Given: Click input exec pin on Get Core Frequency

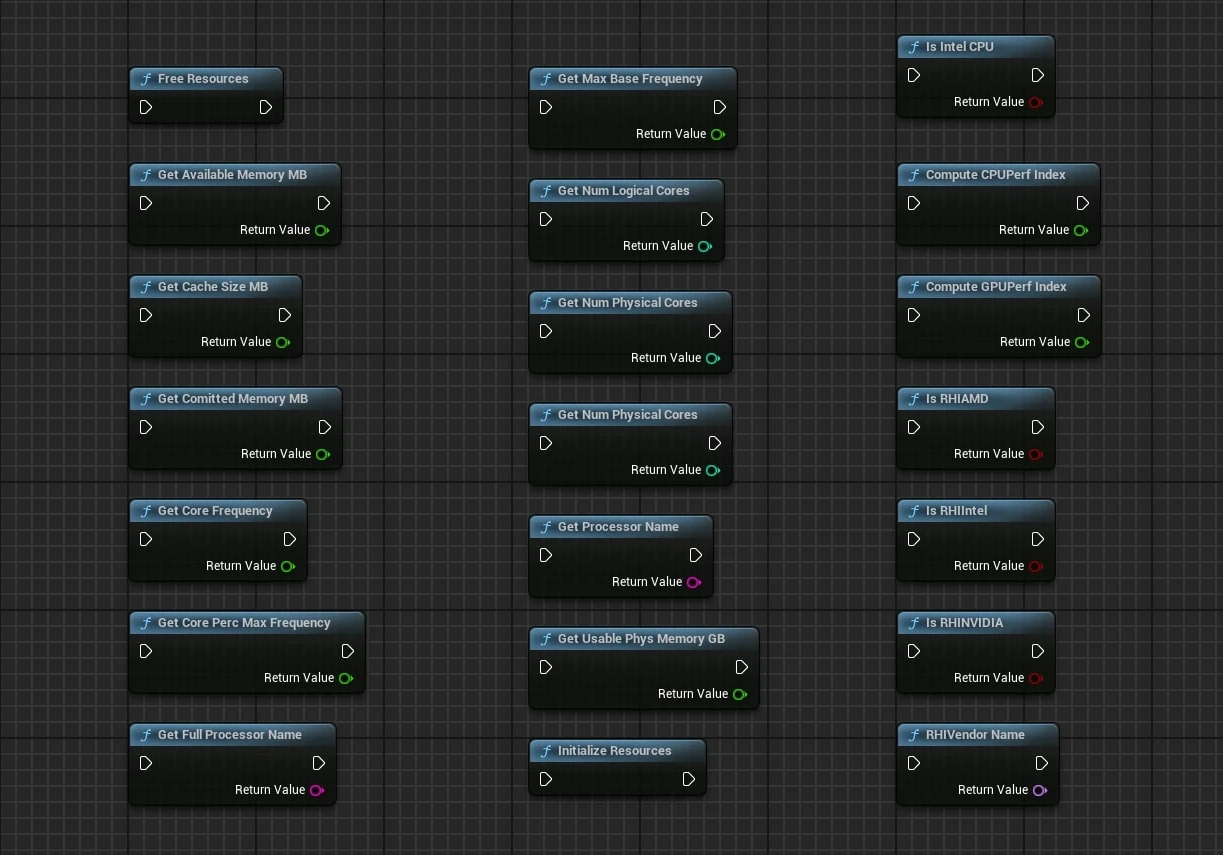Looking at the screenshot, I should (x=146, y=539).
